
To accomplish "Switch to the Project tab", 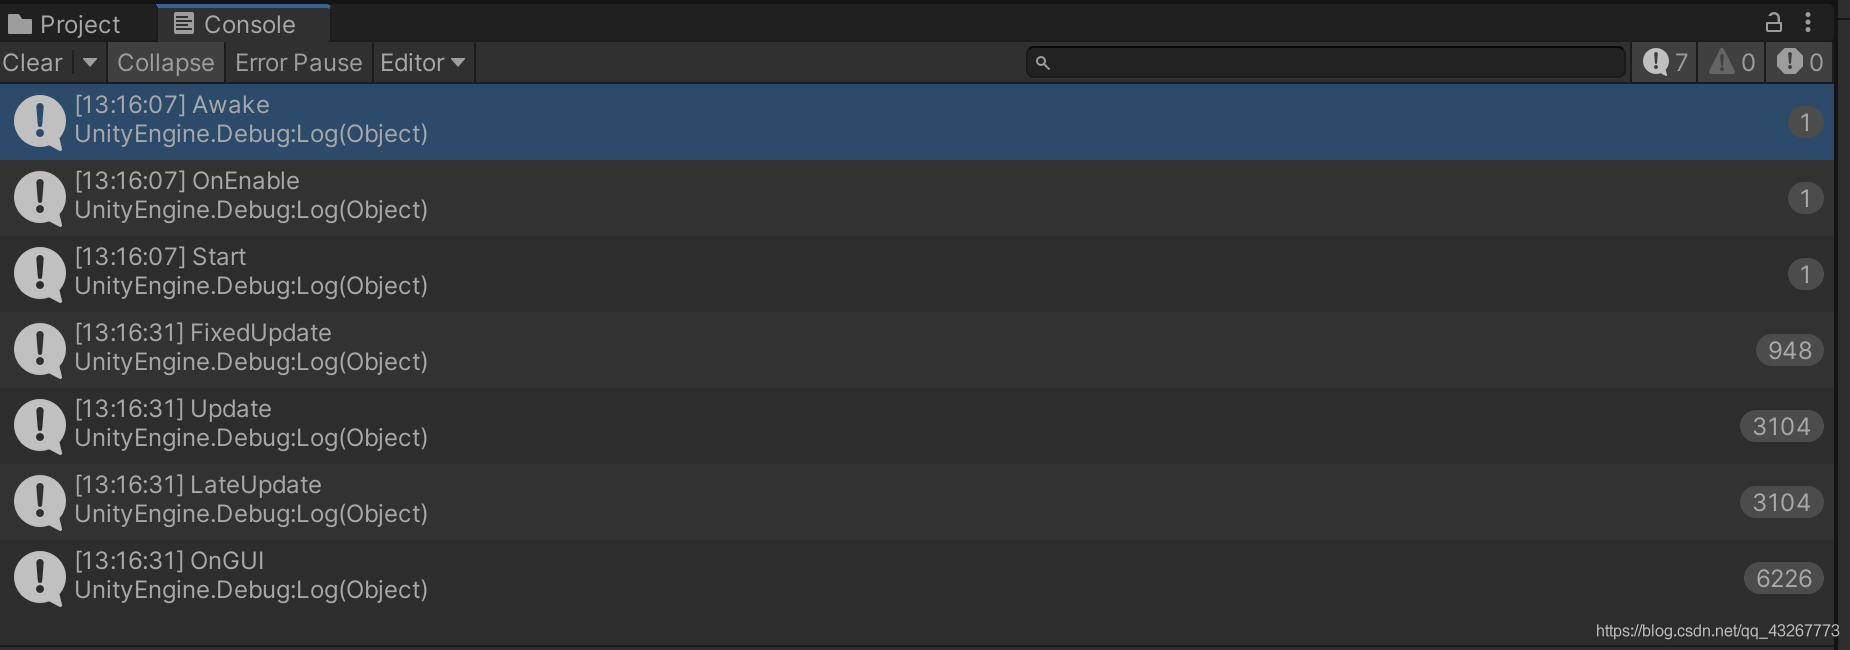I will tap(64, 24).
